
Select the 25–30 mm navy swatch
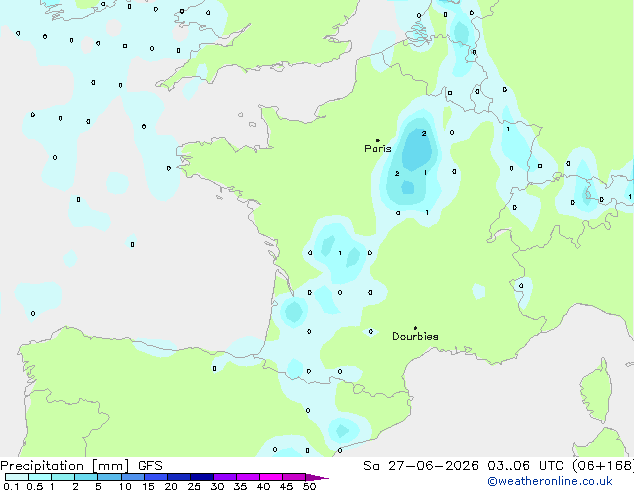(x=201, y=477)
